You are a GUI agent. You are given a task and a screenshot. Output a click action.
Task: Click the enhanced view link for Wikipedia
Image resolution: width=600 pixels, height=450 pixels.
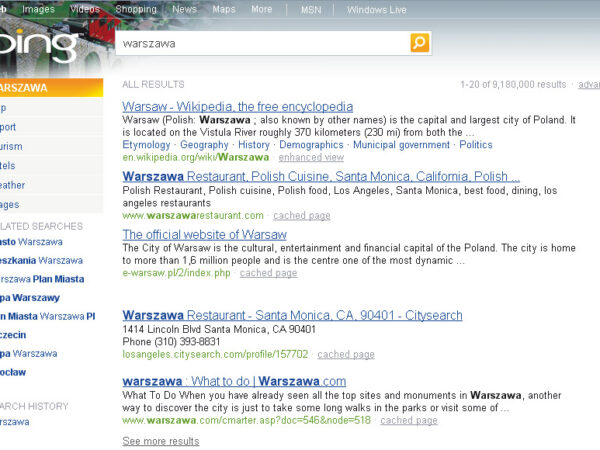click(x=311, y=157)
